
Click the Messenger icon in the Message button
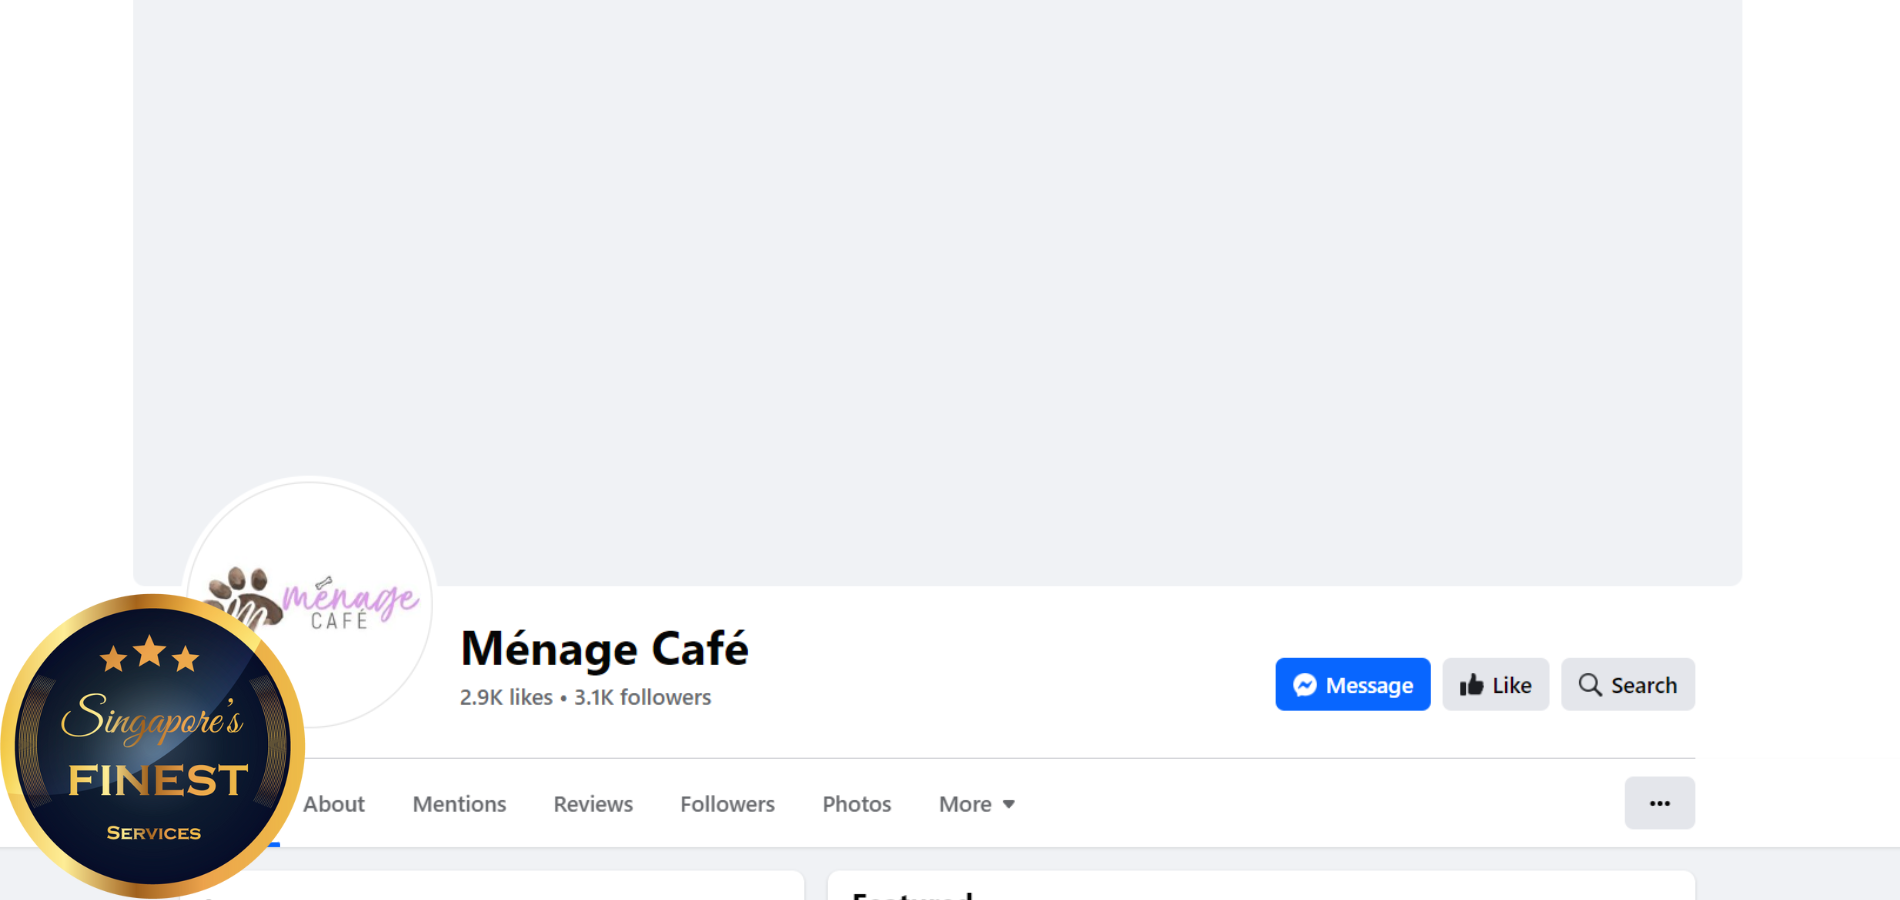pos(1304,685)
